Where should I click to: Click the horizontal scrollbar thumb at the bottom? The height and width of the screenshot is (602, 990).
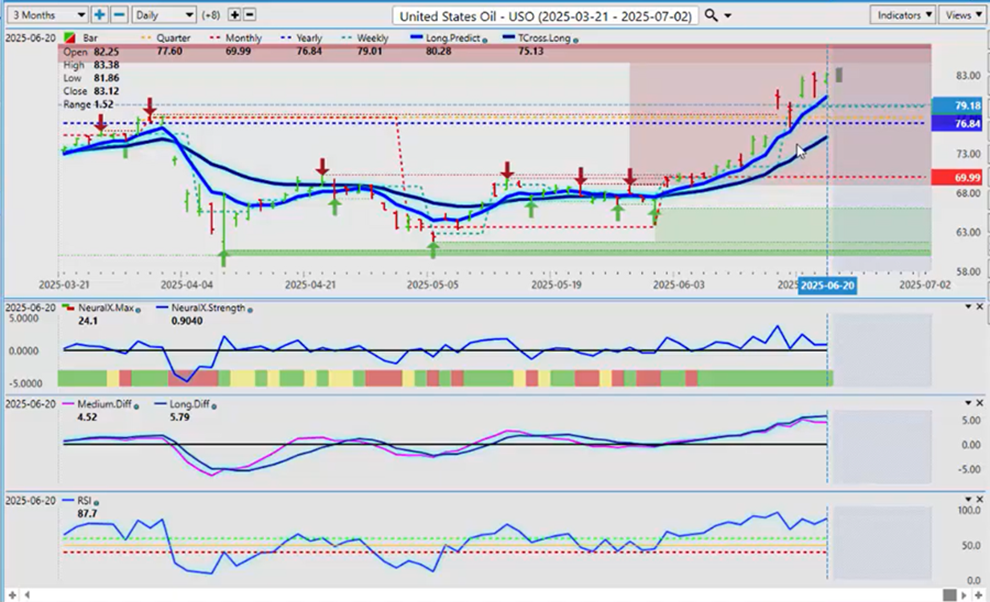(x=950, y=595)
